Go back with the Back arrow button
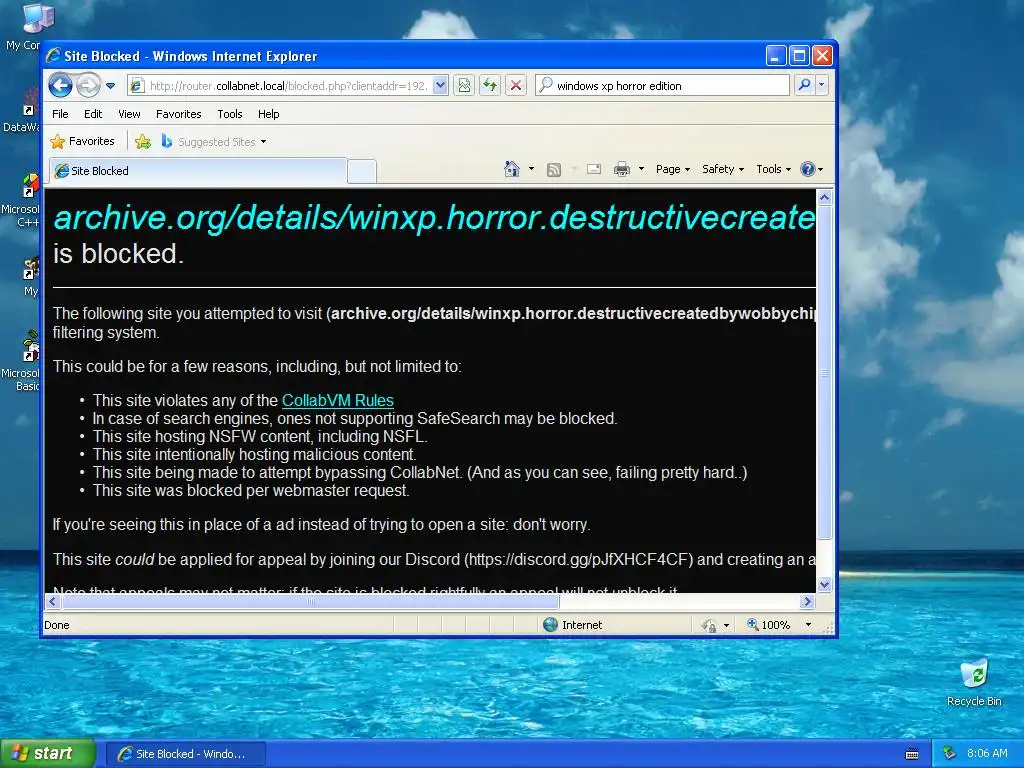Viewport: 1024px width, 768px height. 60,86
